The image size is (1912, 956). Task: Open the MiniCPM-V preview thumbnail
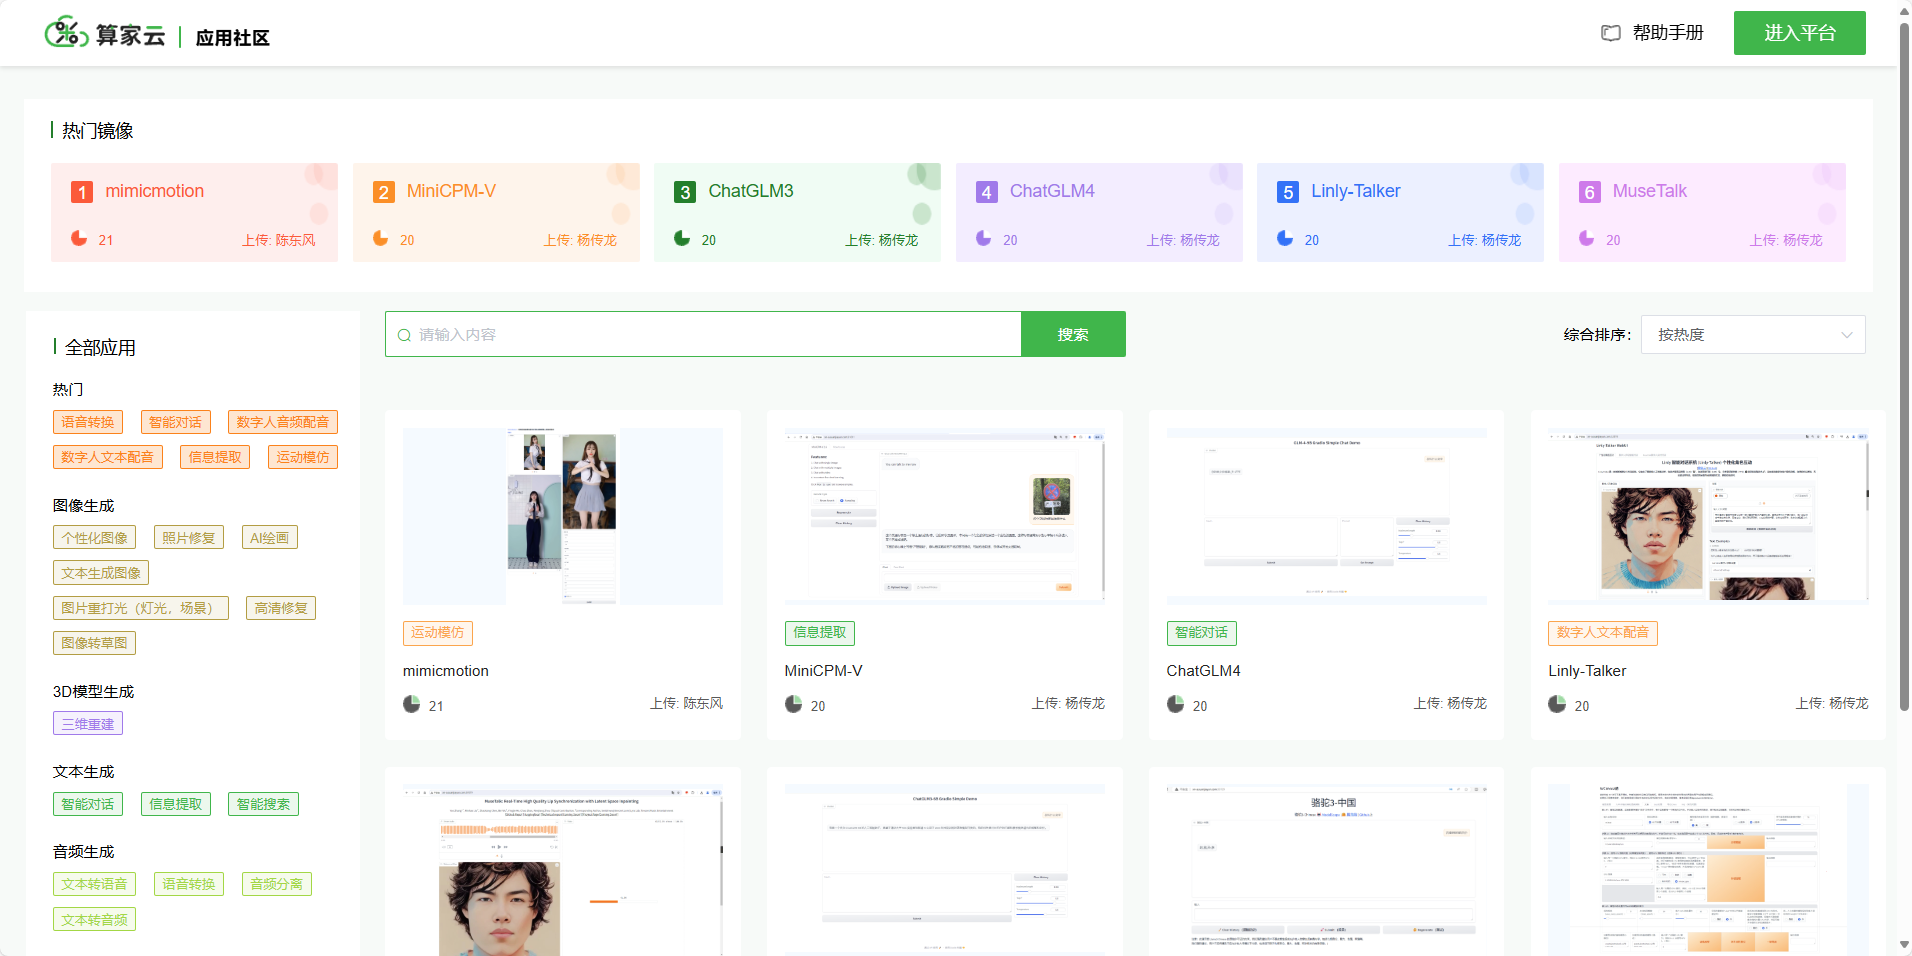click(945, 516)
